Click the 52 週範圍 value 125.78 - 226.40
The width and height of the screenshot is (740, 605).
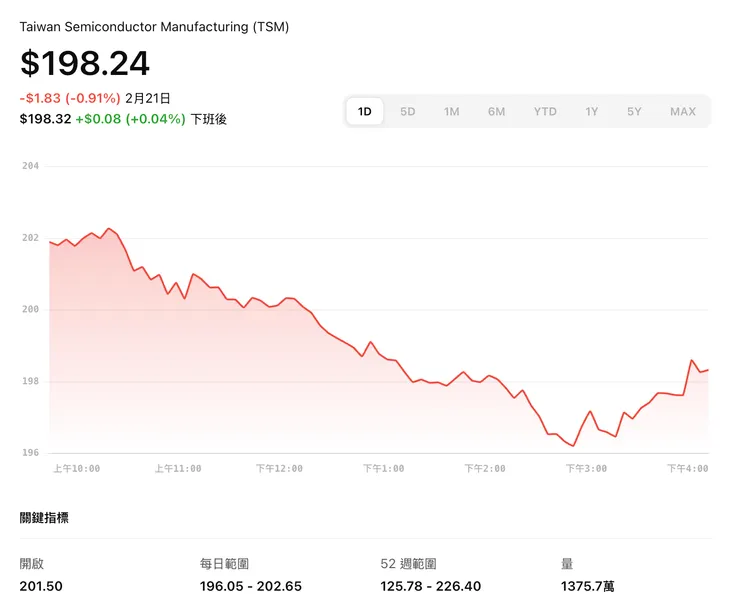click(x=431, y=586)
